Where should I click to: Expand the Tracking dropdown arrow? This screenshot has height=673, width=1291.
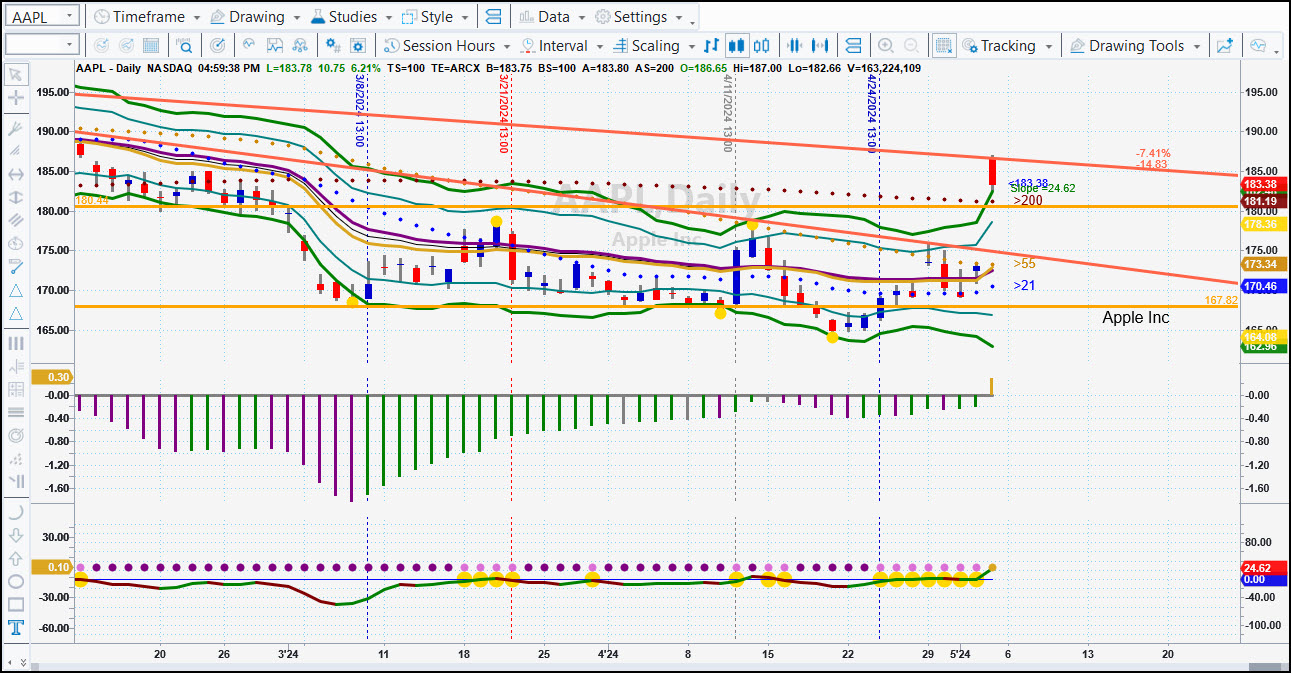(1047, 47)
